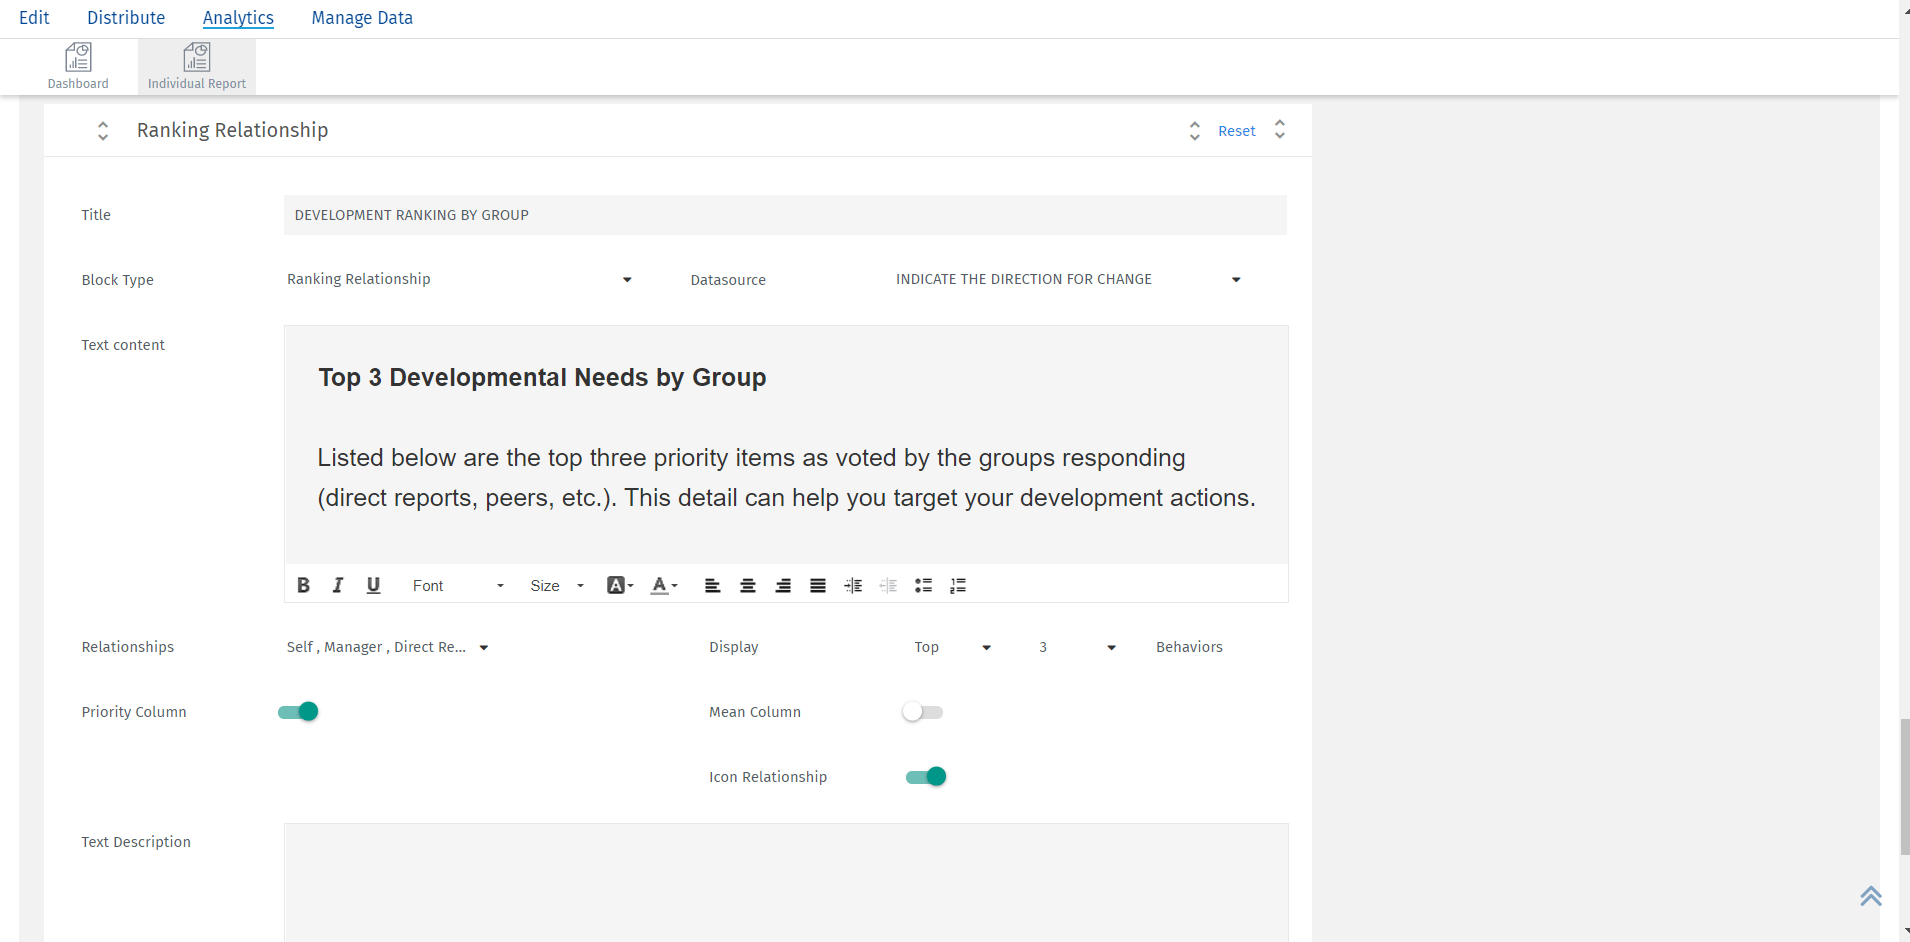Click the Reset link

[x=1236, y=130]
